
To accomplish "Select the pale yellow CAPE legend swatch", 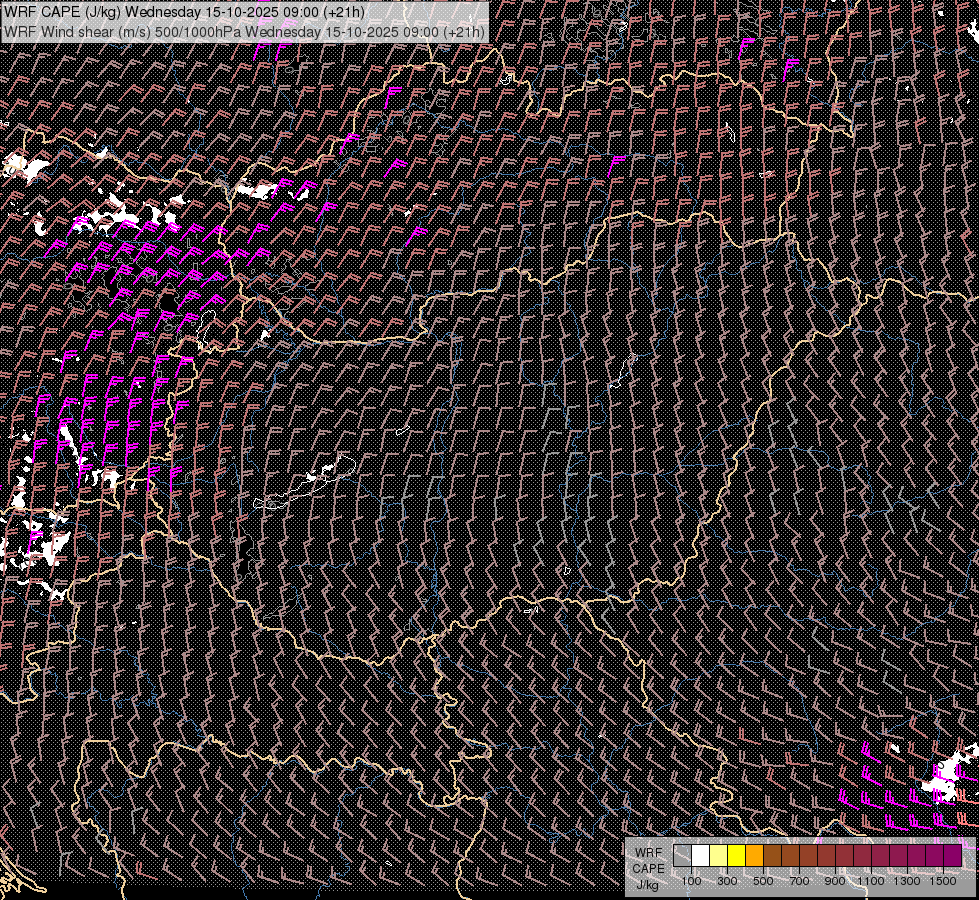I will point(718,856).
